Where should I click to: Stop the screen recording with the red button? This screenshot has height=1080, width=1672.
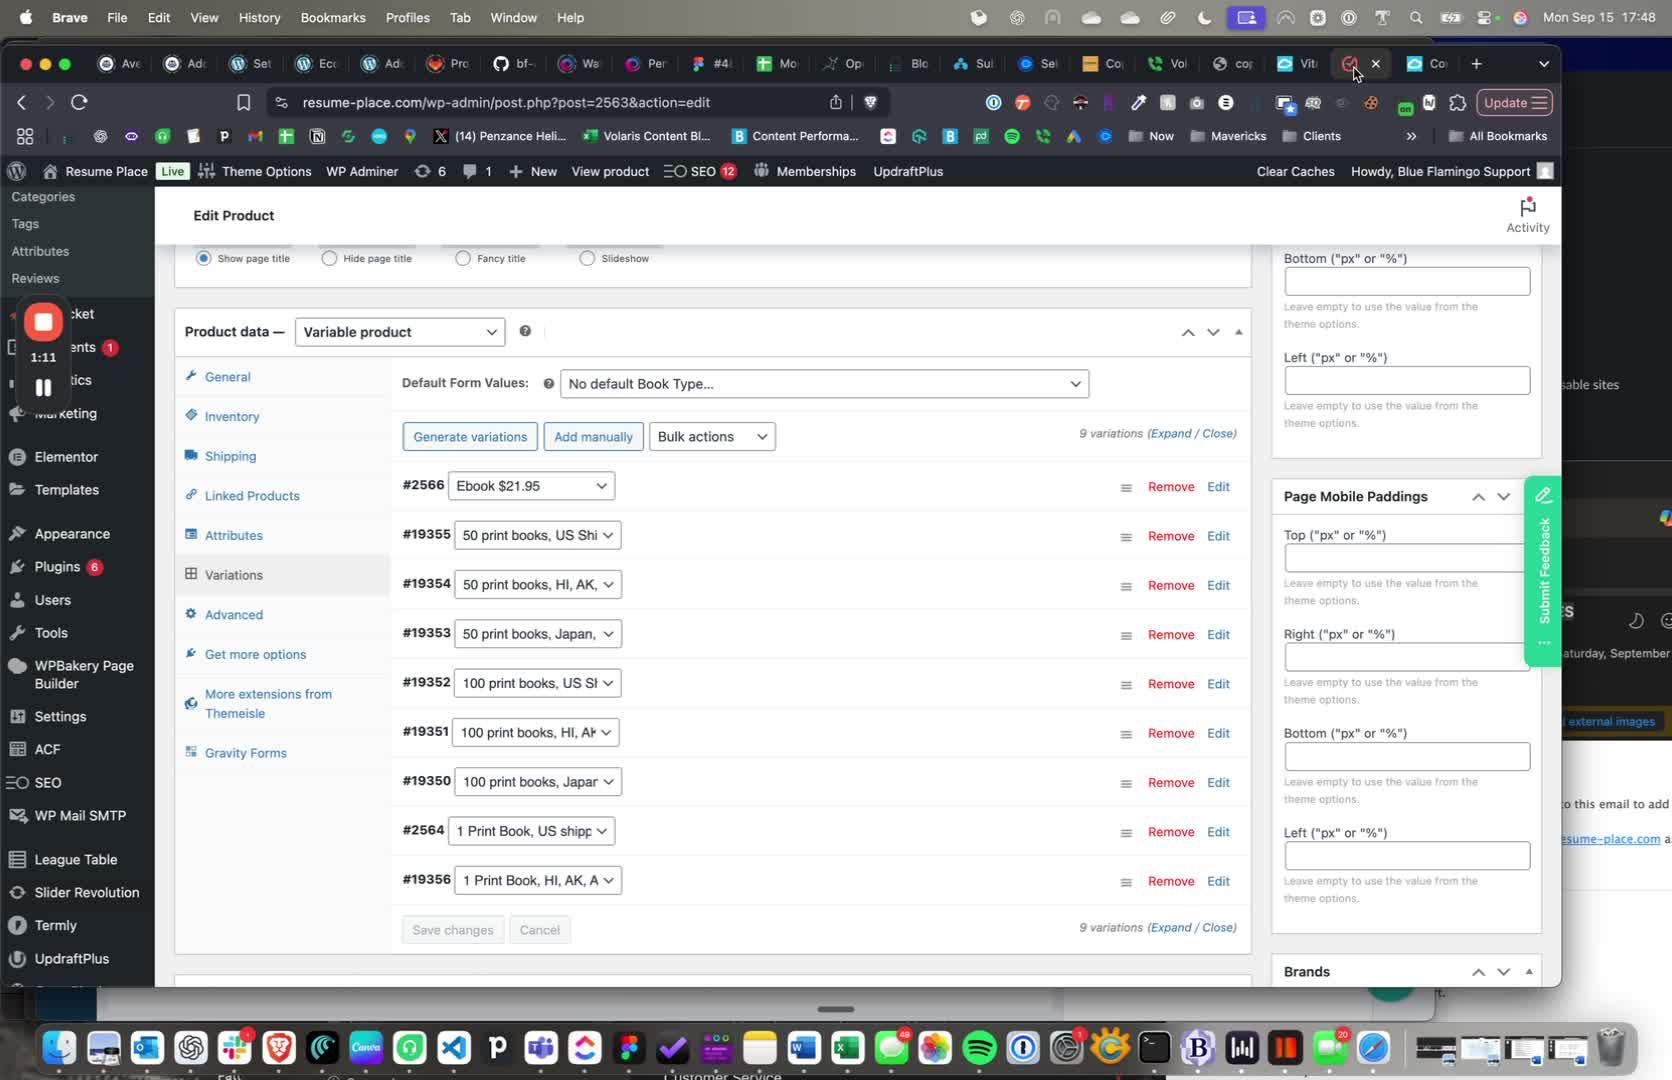[x=43, y=322]
